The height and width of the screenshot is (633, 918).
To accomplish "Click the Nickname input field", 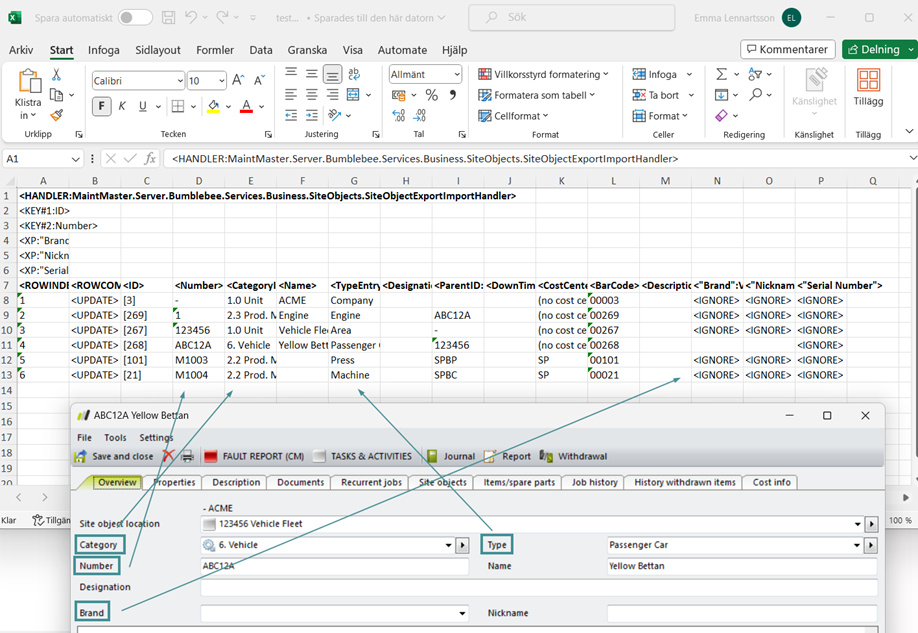I will tap(741, 613).
